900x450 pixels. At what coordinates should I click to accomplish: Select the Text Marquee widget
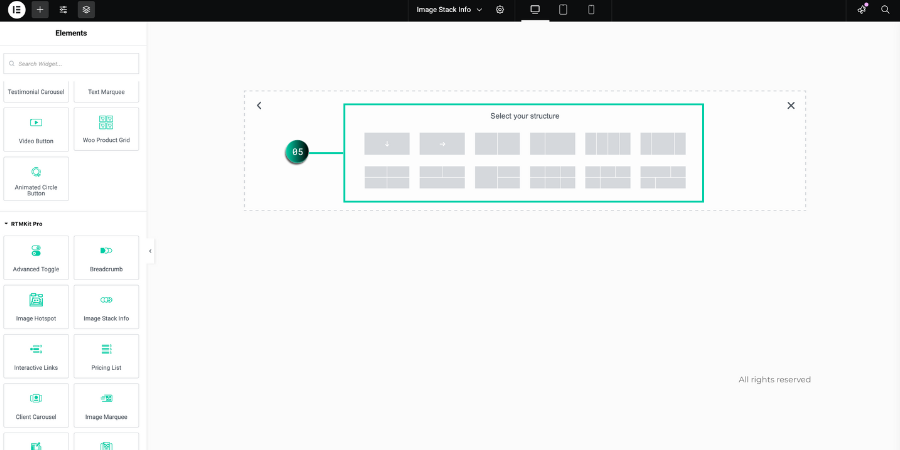pos(106,92)
